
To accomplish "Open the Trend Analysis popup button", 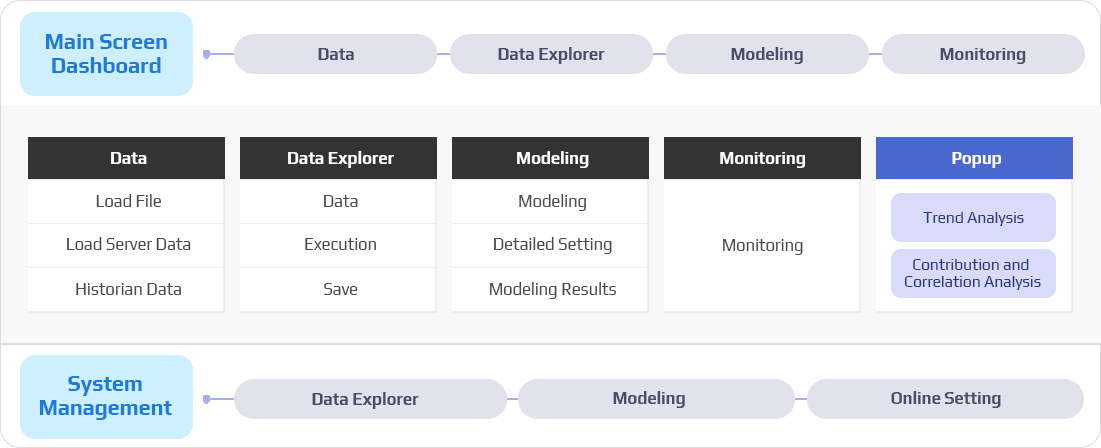I will coord(973,217).
